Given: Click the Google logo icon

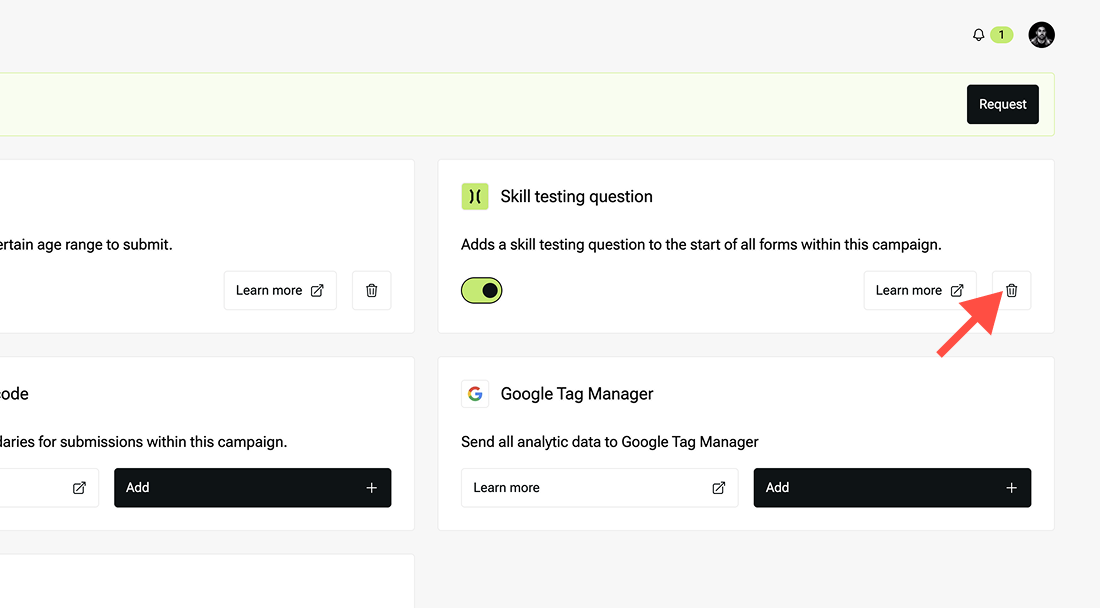Looking at the screenshot, I should coord(474,394).
